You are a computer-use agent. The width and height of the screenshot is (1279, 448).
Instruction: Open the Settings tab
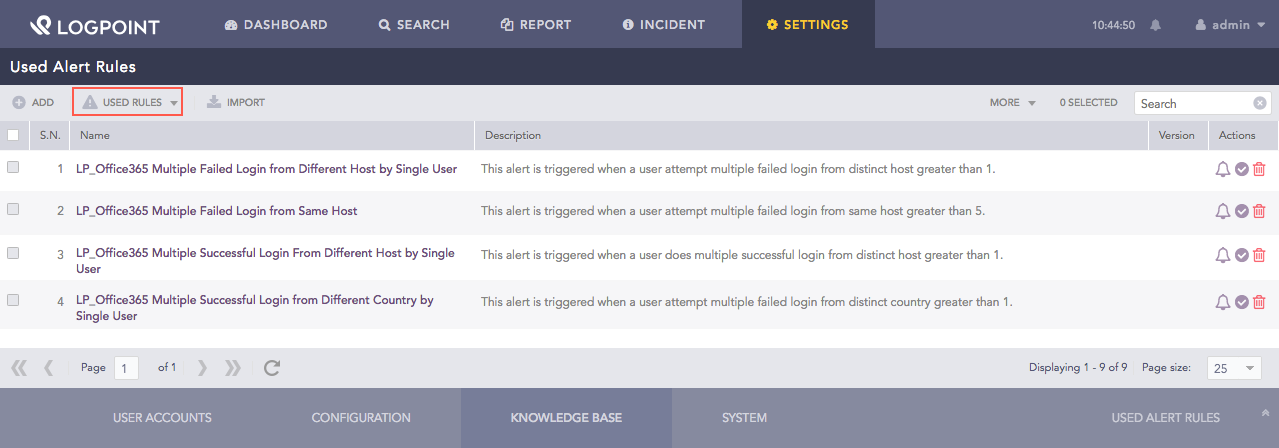[807, 25]
